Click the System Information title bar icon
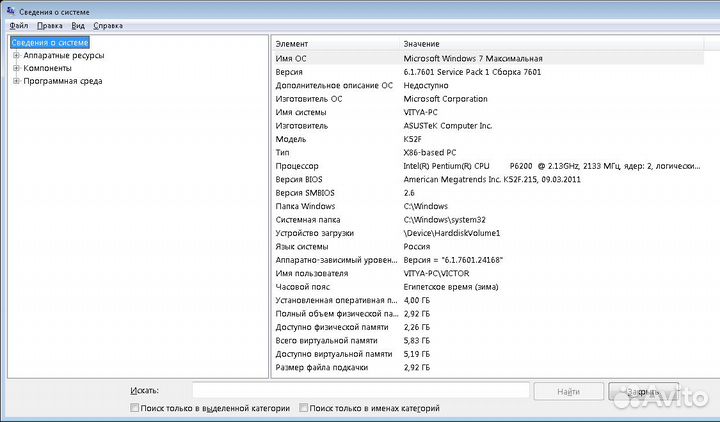Image resolution: width=720 pixels, height=422 pixels. (11, 11)
